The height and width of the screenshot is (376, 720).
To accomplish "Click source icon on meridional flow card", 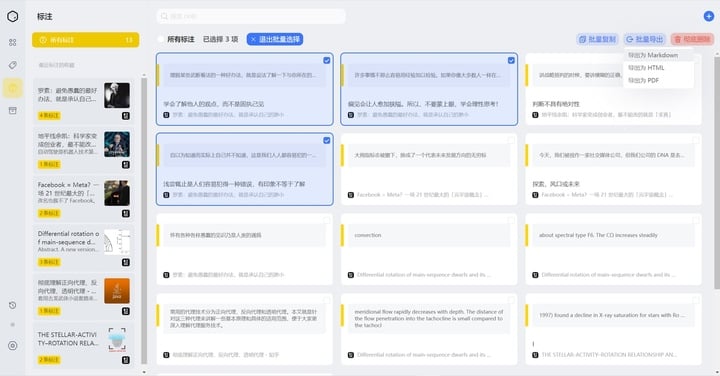I will pos(351,355).
